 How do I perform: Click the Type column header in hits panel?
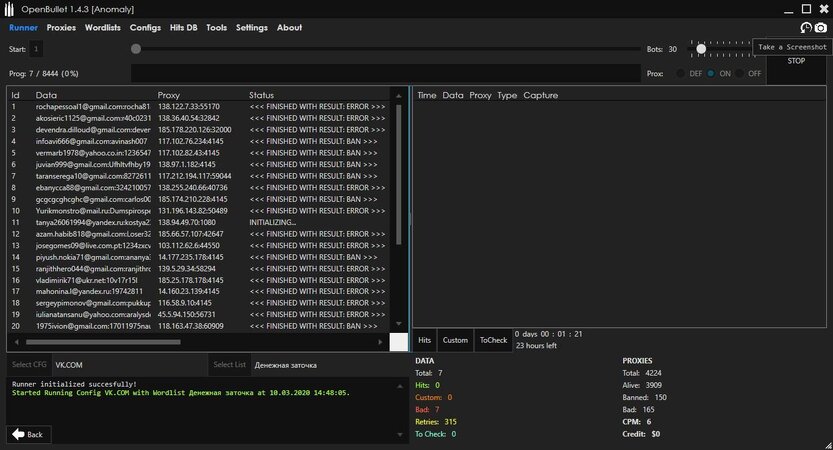(507, 95)
